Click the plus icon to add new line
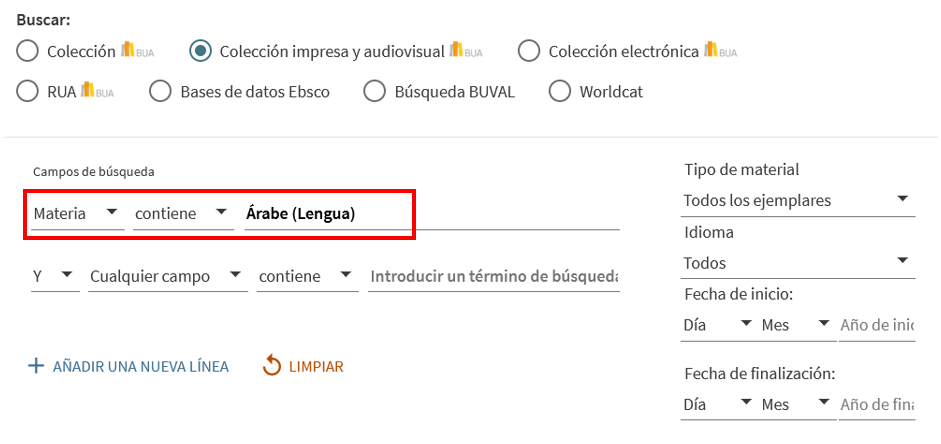Image resolution: width=941 pixels, height=444 pixels. [x=36, y=366]
